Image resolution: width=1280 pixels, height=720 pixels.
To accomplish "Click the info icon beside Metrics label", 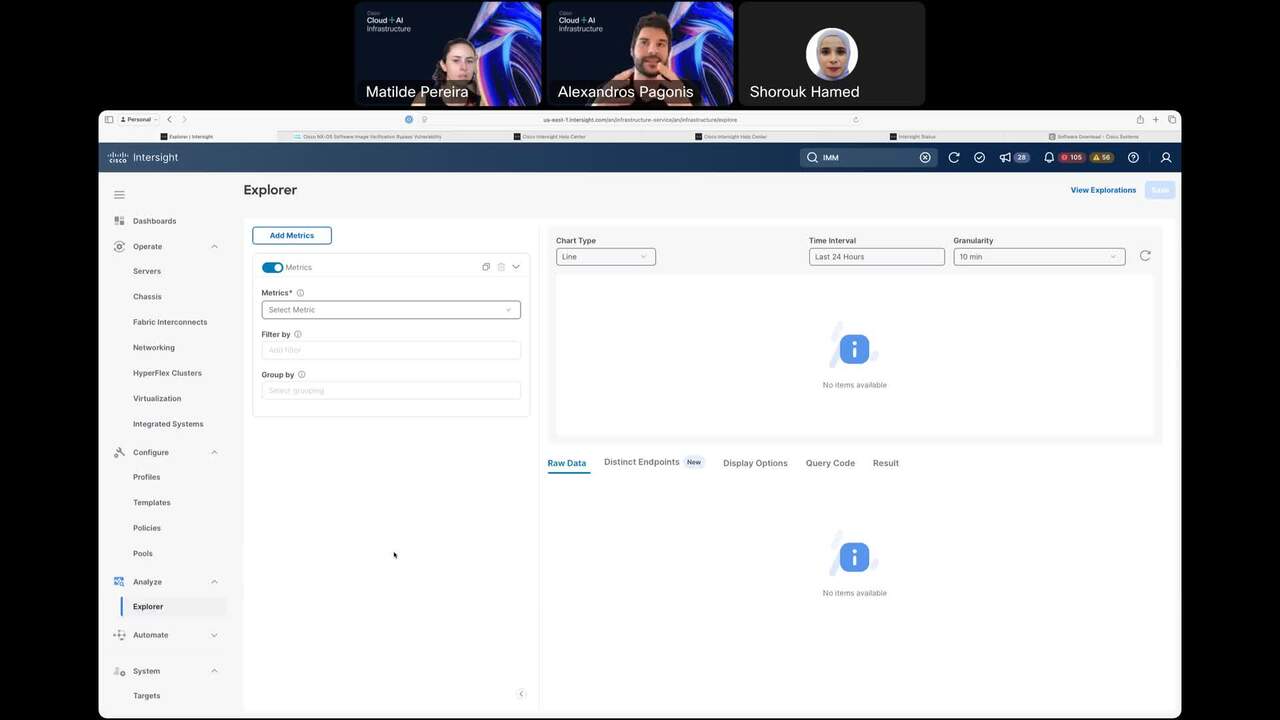I will 300,293.
